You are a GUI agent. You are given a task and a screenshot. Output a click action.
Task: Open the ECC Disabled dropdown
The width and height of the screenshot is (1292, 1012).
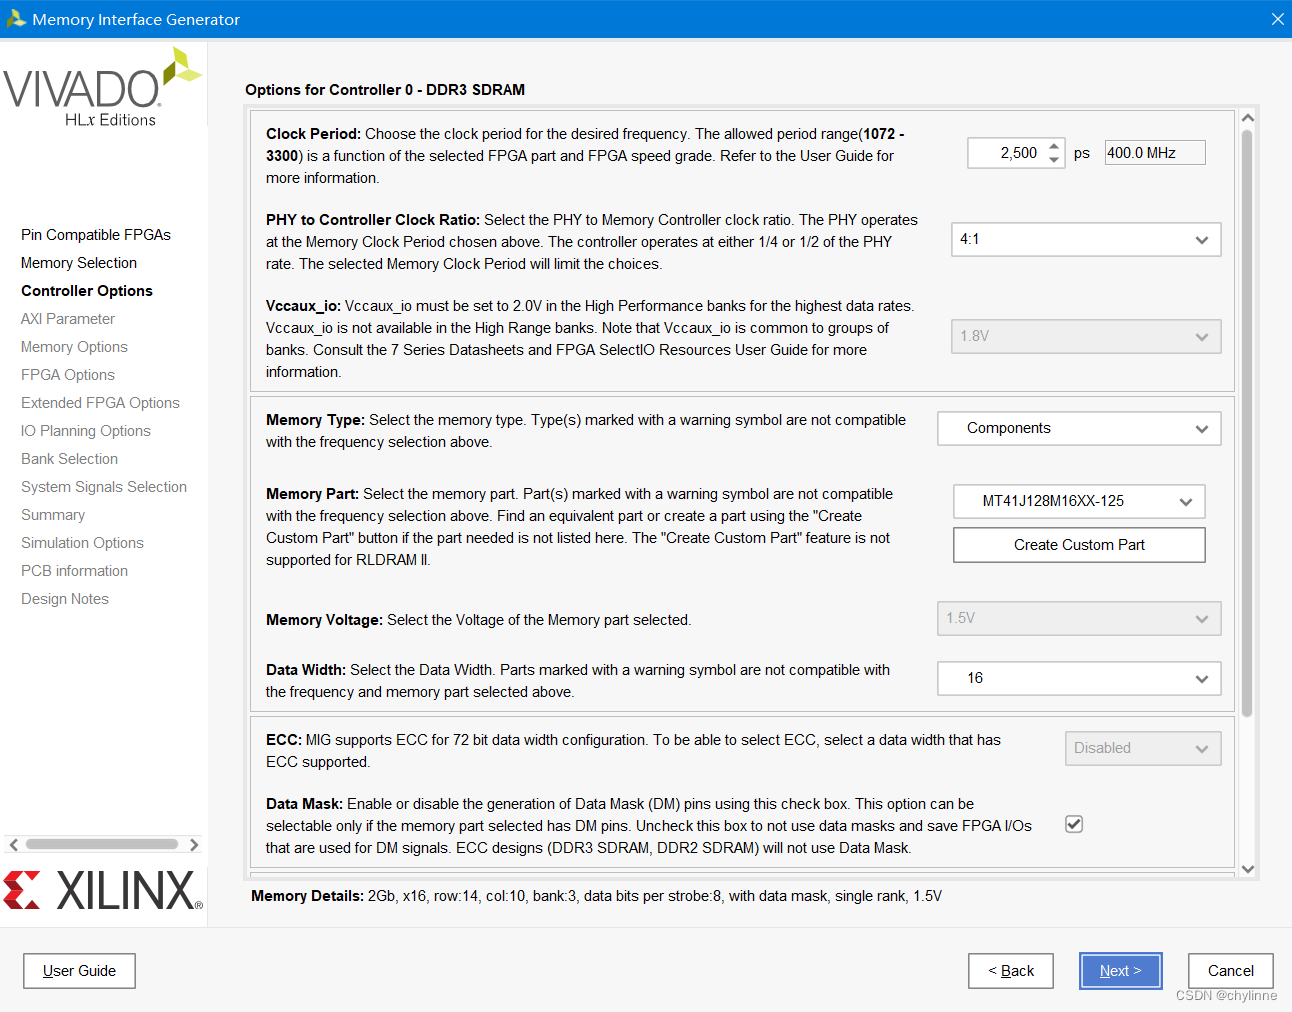(1143, 749)
